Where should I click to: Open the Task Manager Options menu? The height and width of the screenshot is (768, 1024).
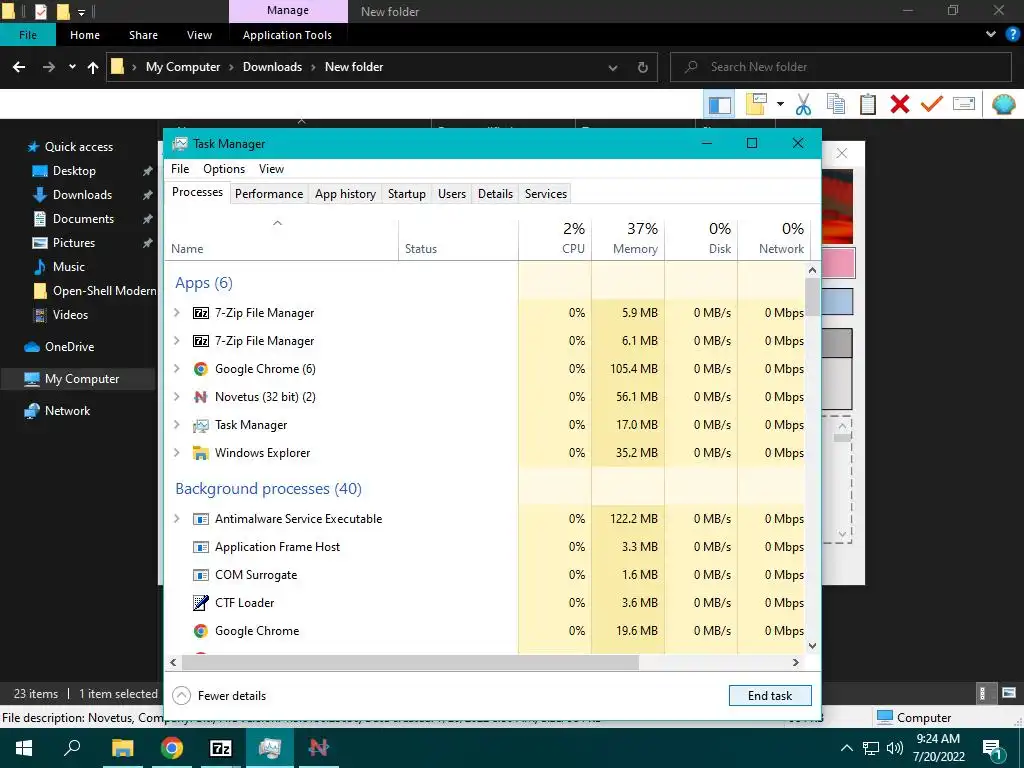[x=224, y=169]
